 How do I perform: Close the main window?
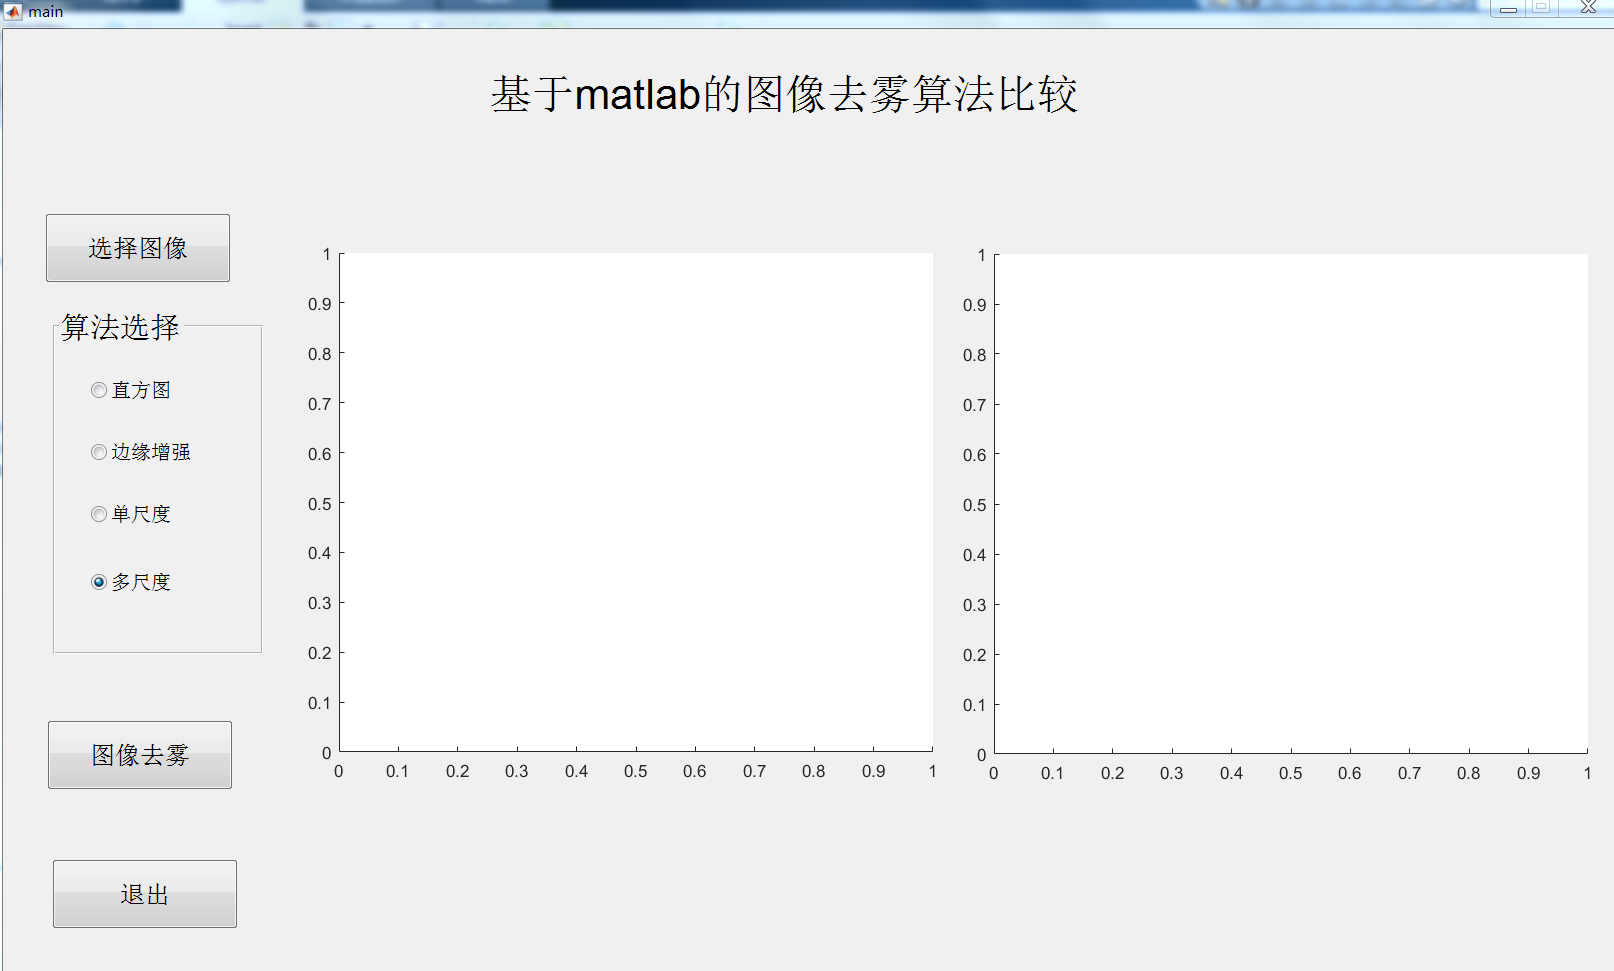click(1587, 8)
